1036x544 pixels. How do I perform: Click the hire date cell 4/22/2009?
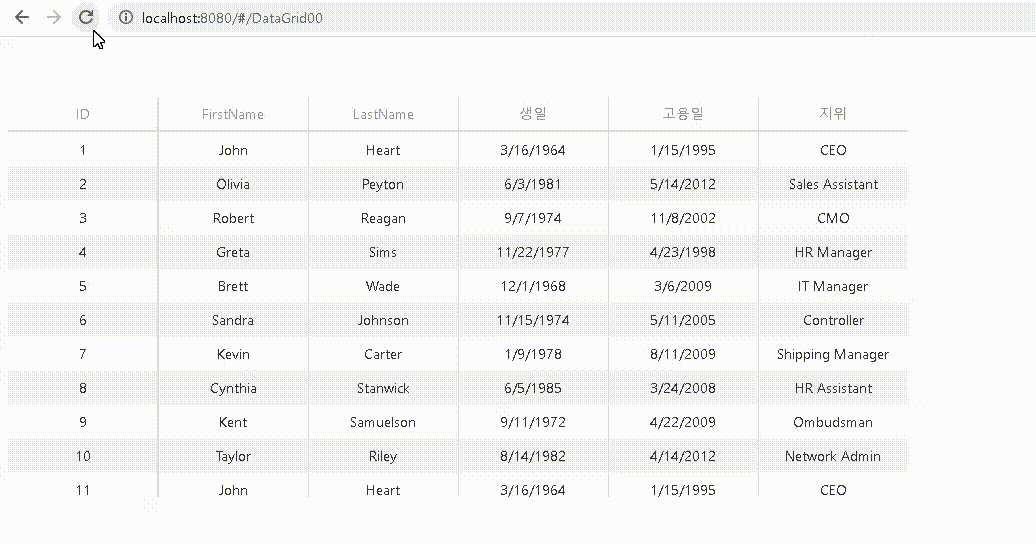tap(683, 422)
